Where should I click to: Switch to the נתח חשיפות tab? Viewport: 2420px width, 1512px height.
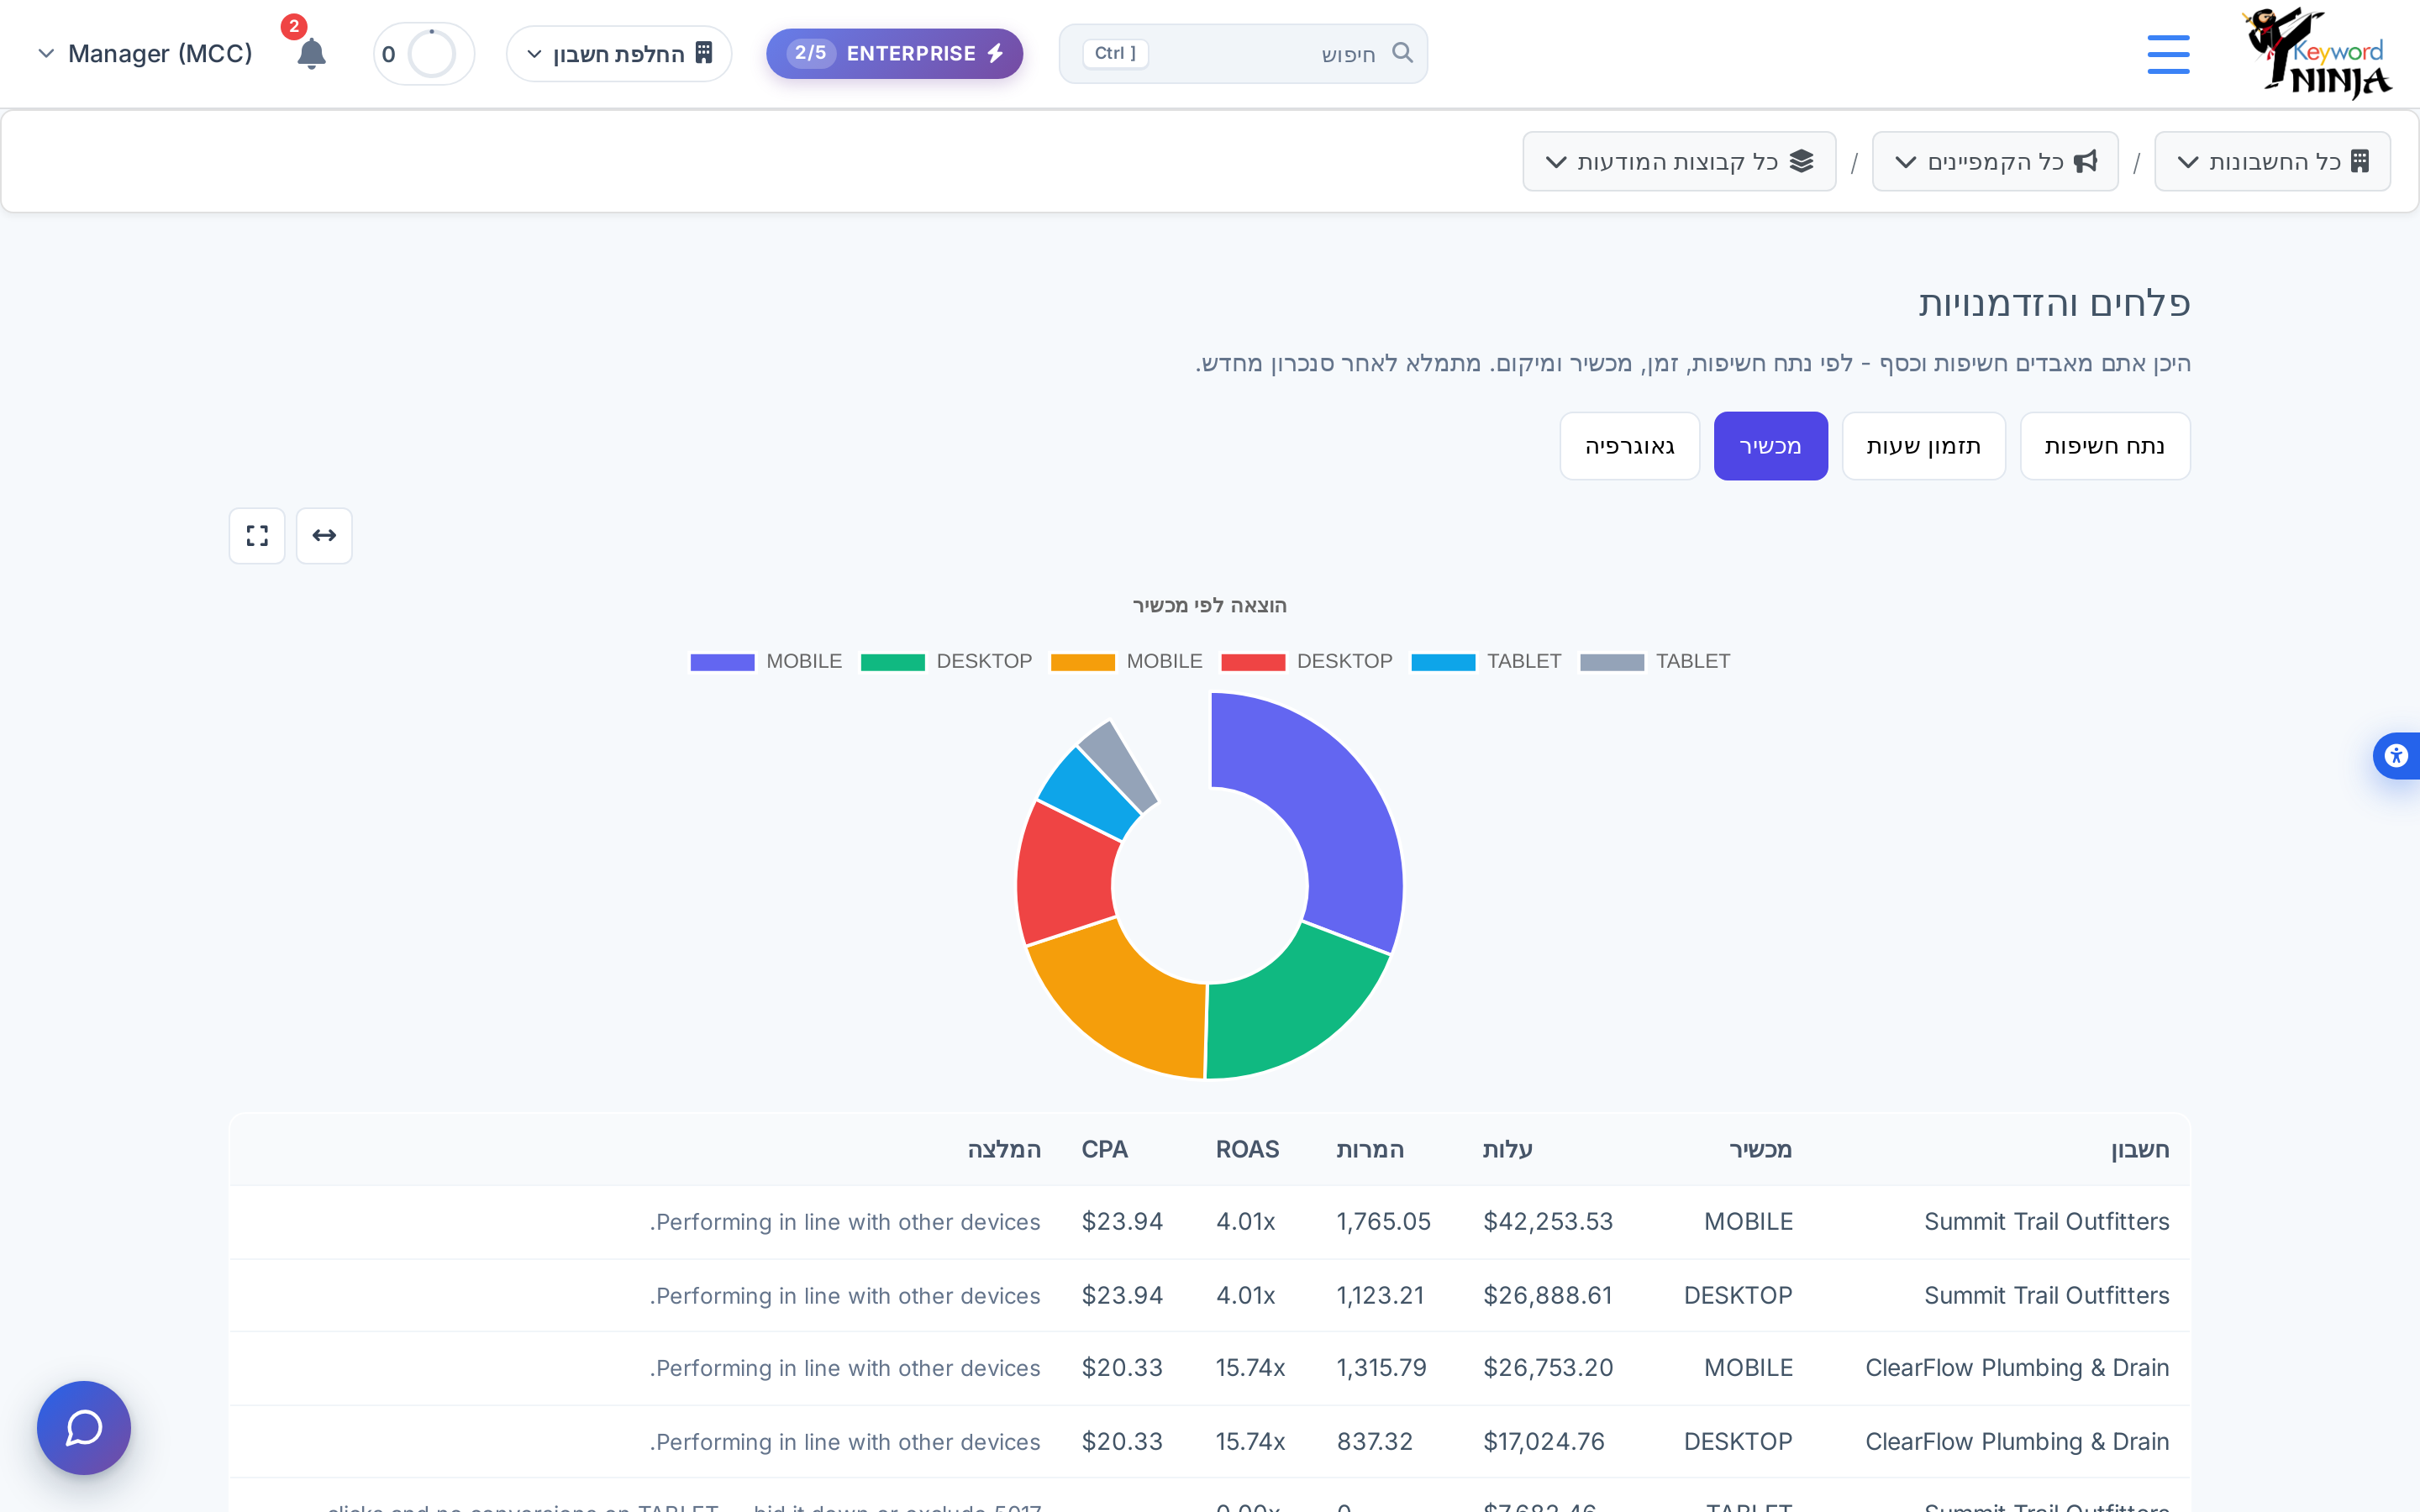pos(2105,446)
